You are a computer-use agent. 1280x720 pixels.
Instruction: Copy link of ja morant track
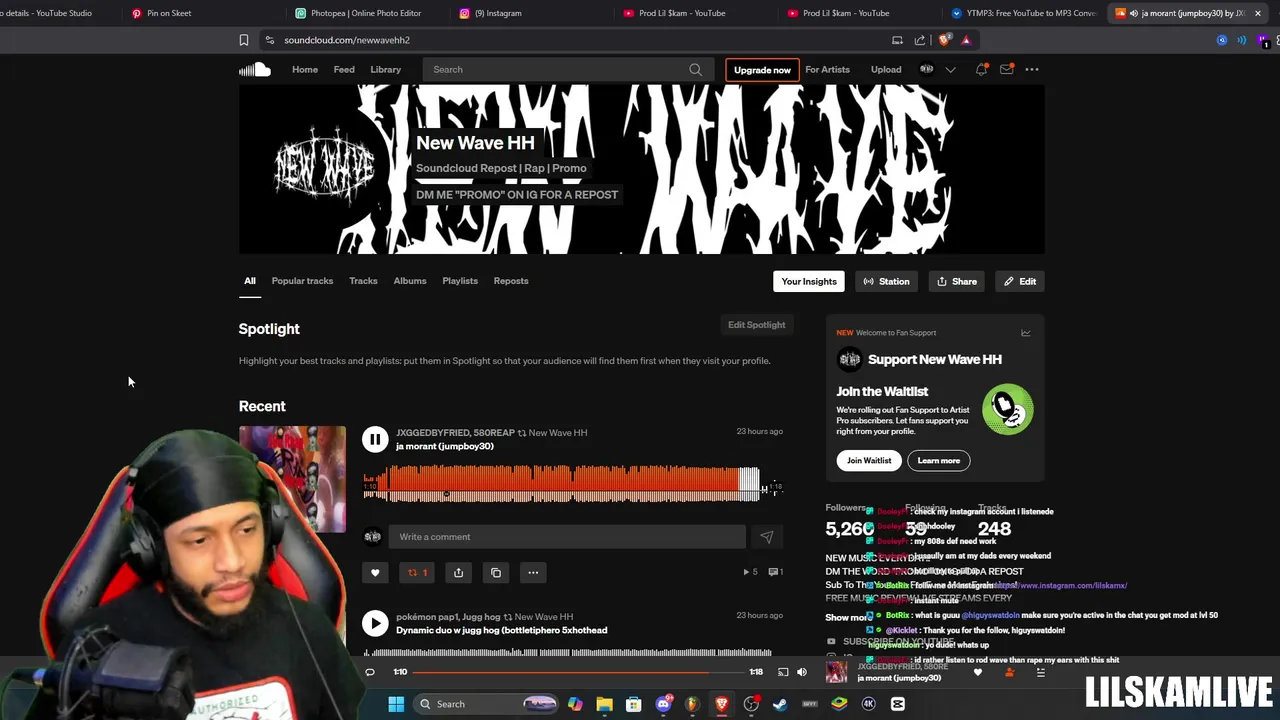tap(496, 573)
